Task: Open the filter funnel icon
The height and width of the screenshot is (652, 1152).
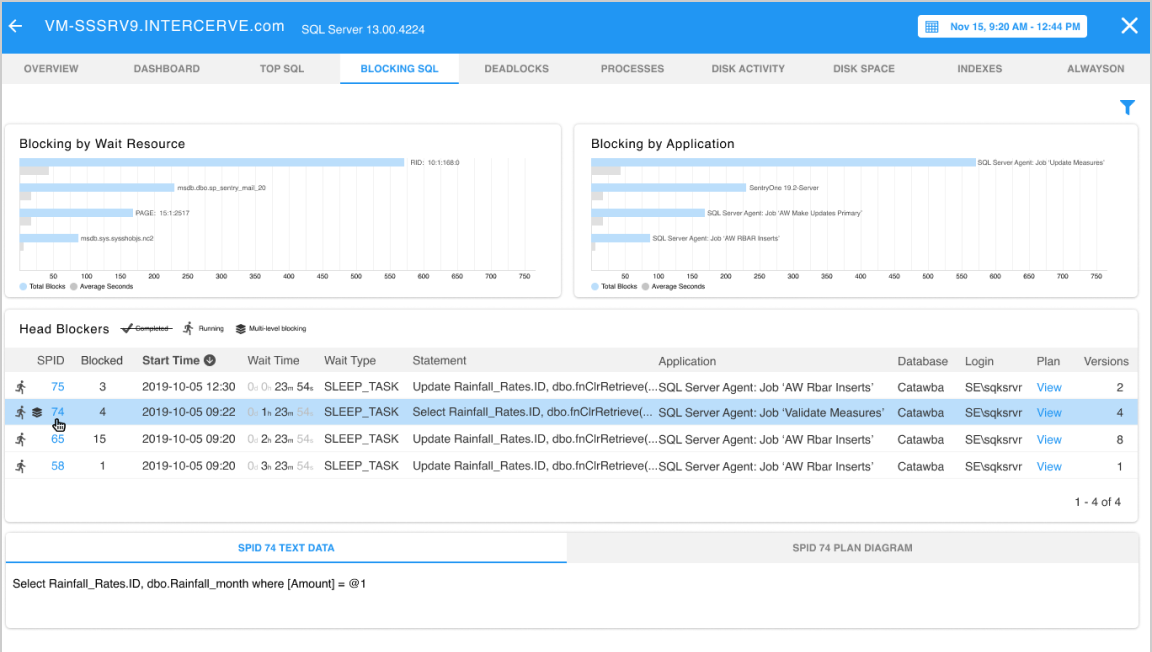Action: [x=1127, y=107]
